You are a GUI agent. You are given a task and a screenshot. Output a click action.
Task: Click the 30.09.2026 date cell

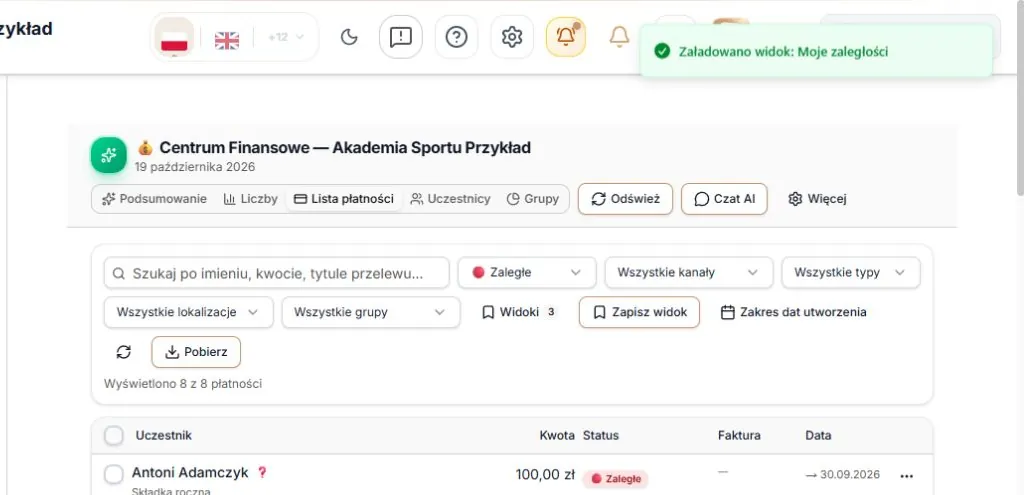click(x=842, y=475)
